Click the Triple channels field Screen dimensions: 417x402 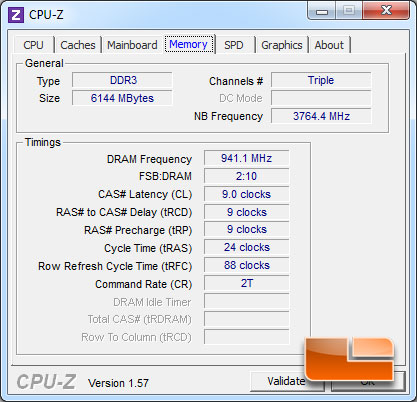click(x=321, y=80)
